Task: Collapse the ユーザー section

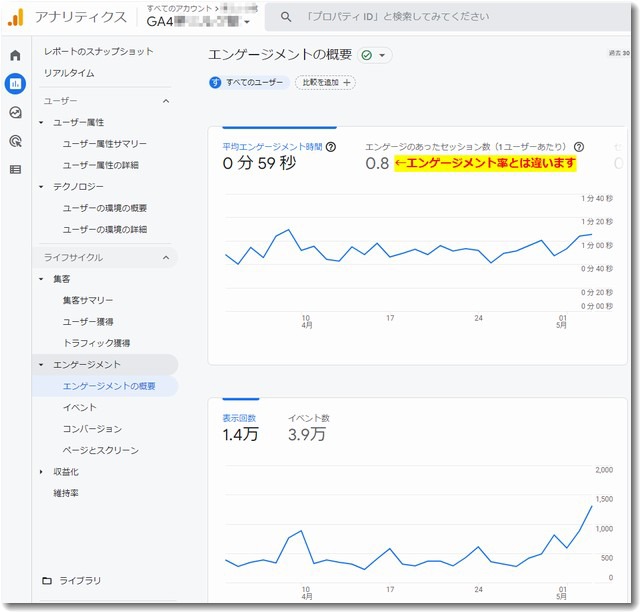Action: 166,101
